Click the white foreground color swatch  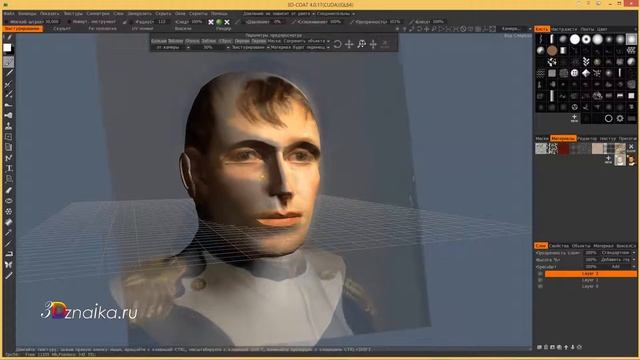tap(7, 48)
